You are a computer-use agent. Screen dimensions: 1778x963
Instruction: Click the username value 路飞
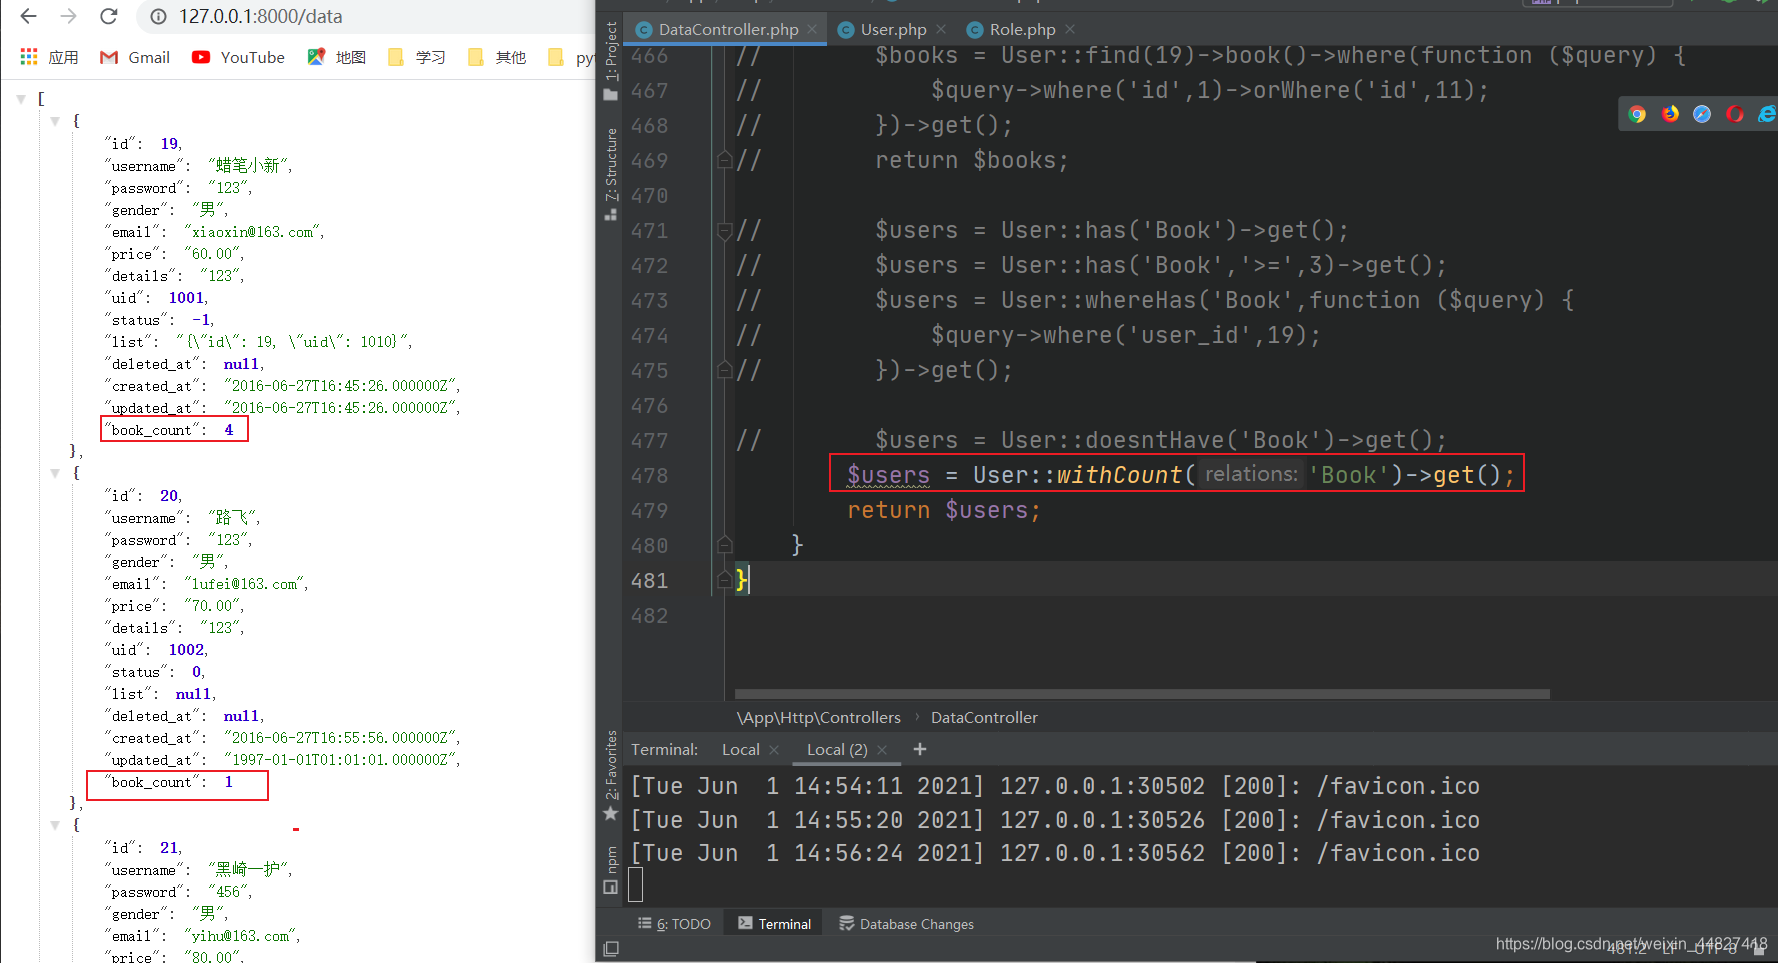click(x=234, y=518)
